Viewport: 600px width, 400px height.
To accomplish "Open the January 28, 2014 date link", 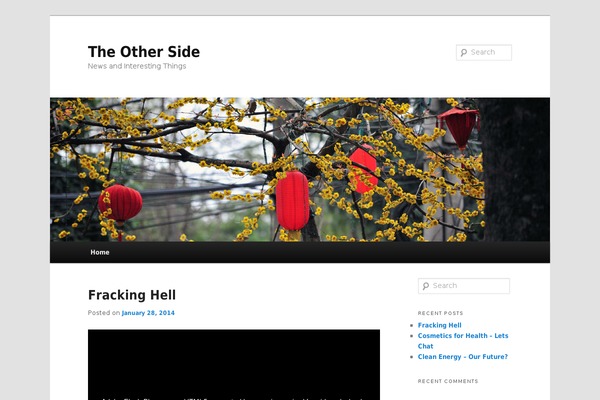I will [148, 313].
